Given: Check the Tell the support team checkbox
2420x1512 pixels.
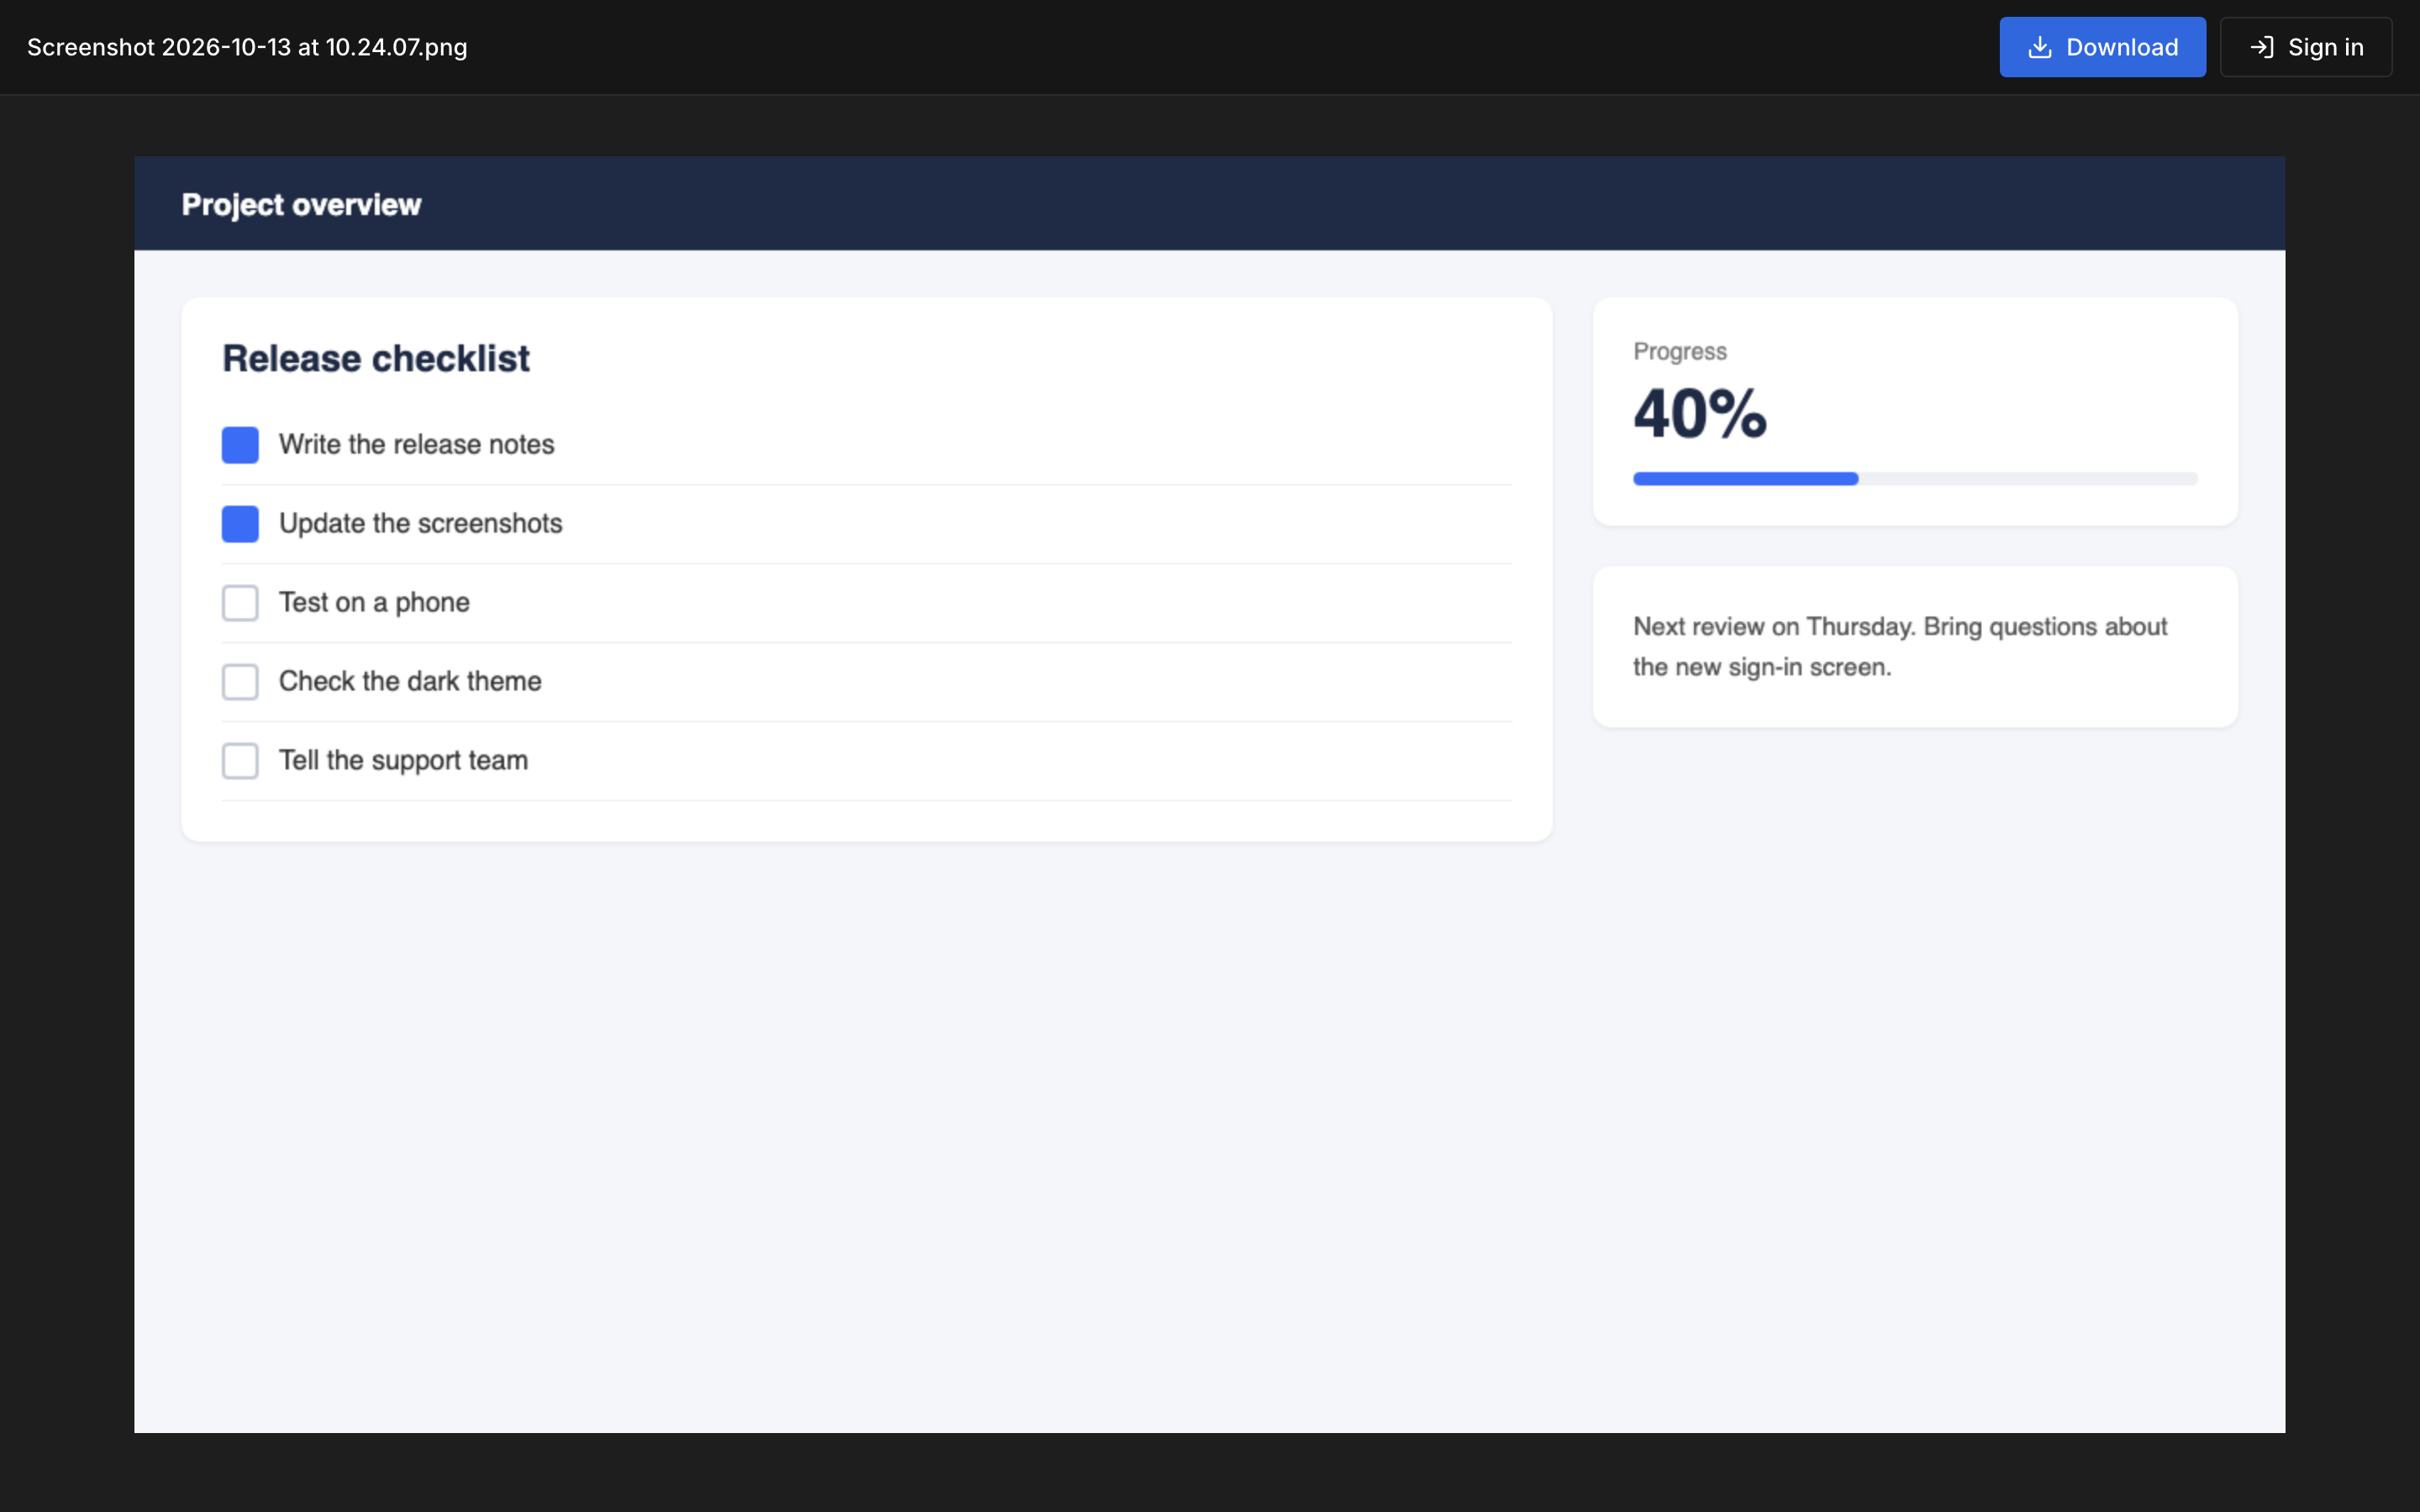Looking at the screenshot, I should [x=240, y=761].
